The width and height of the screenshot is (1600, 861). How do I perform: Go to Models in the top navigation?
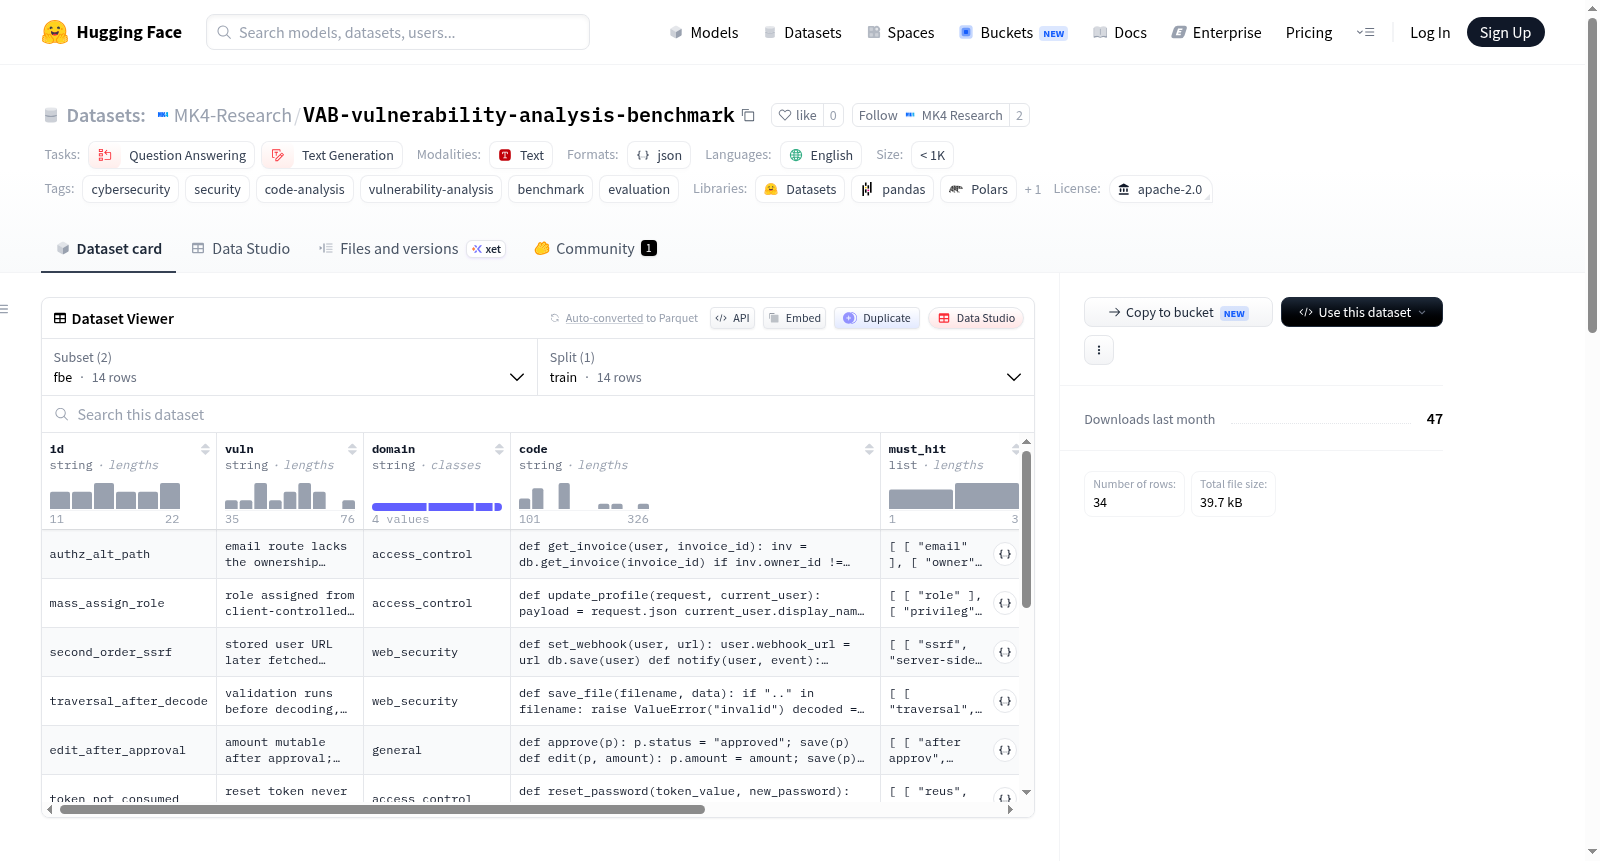point(704,32)
